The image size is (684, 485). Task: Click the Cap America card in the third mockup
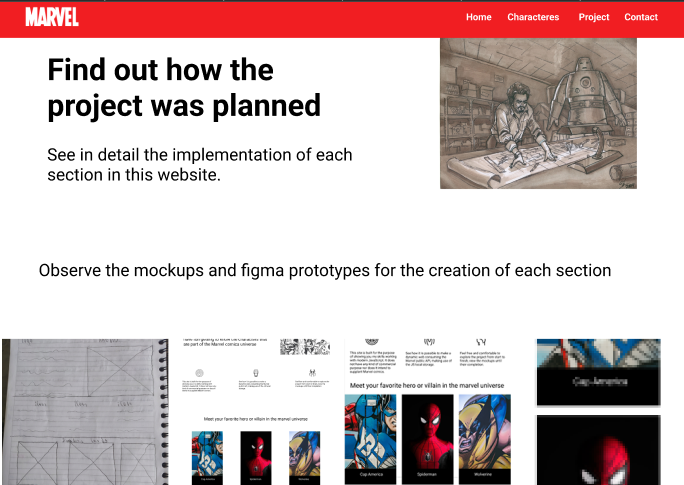pyautogui.click(x=370, y=439)
